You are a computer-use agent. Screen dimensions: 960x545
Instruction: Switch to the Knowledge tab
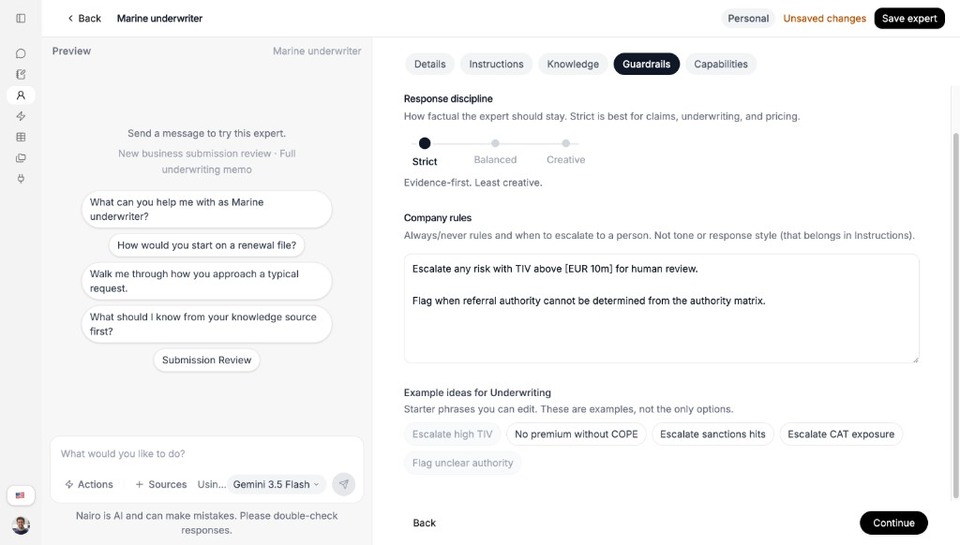(572, 64)
